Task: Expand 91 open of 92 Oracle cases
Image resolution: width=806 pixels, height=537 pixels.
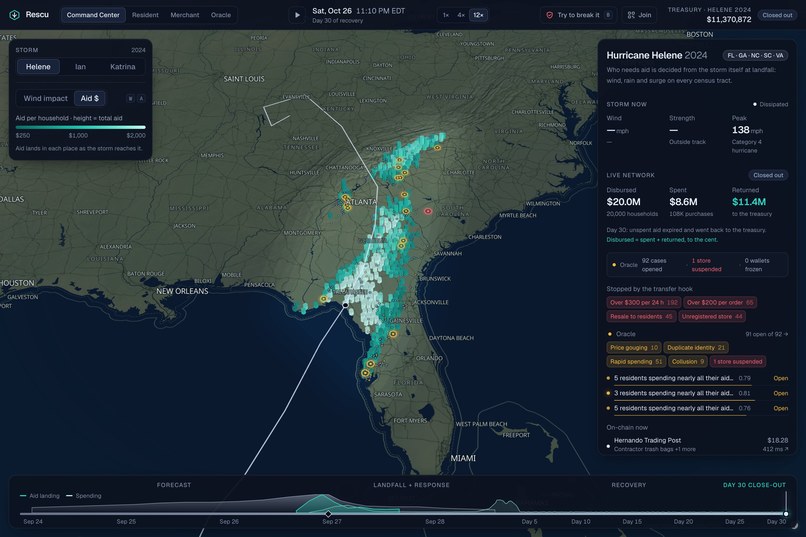Action: tap(766, 334)
